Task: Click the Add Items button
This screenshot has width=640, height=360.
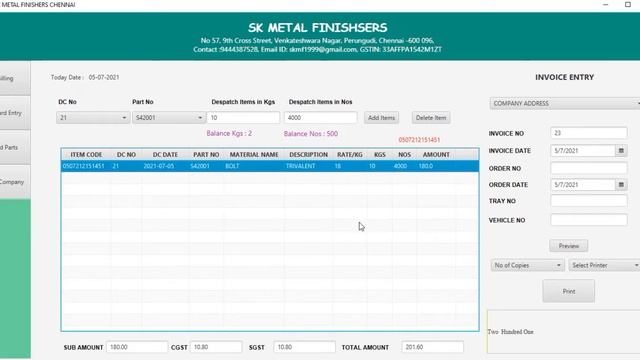Action: coord(381,118)
